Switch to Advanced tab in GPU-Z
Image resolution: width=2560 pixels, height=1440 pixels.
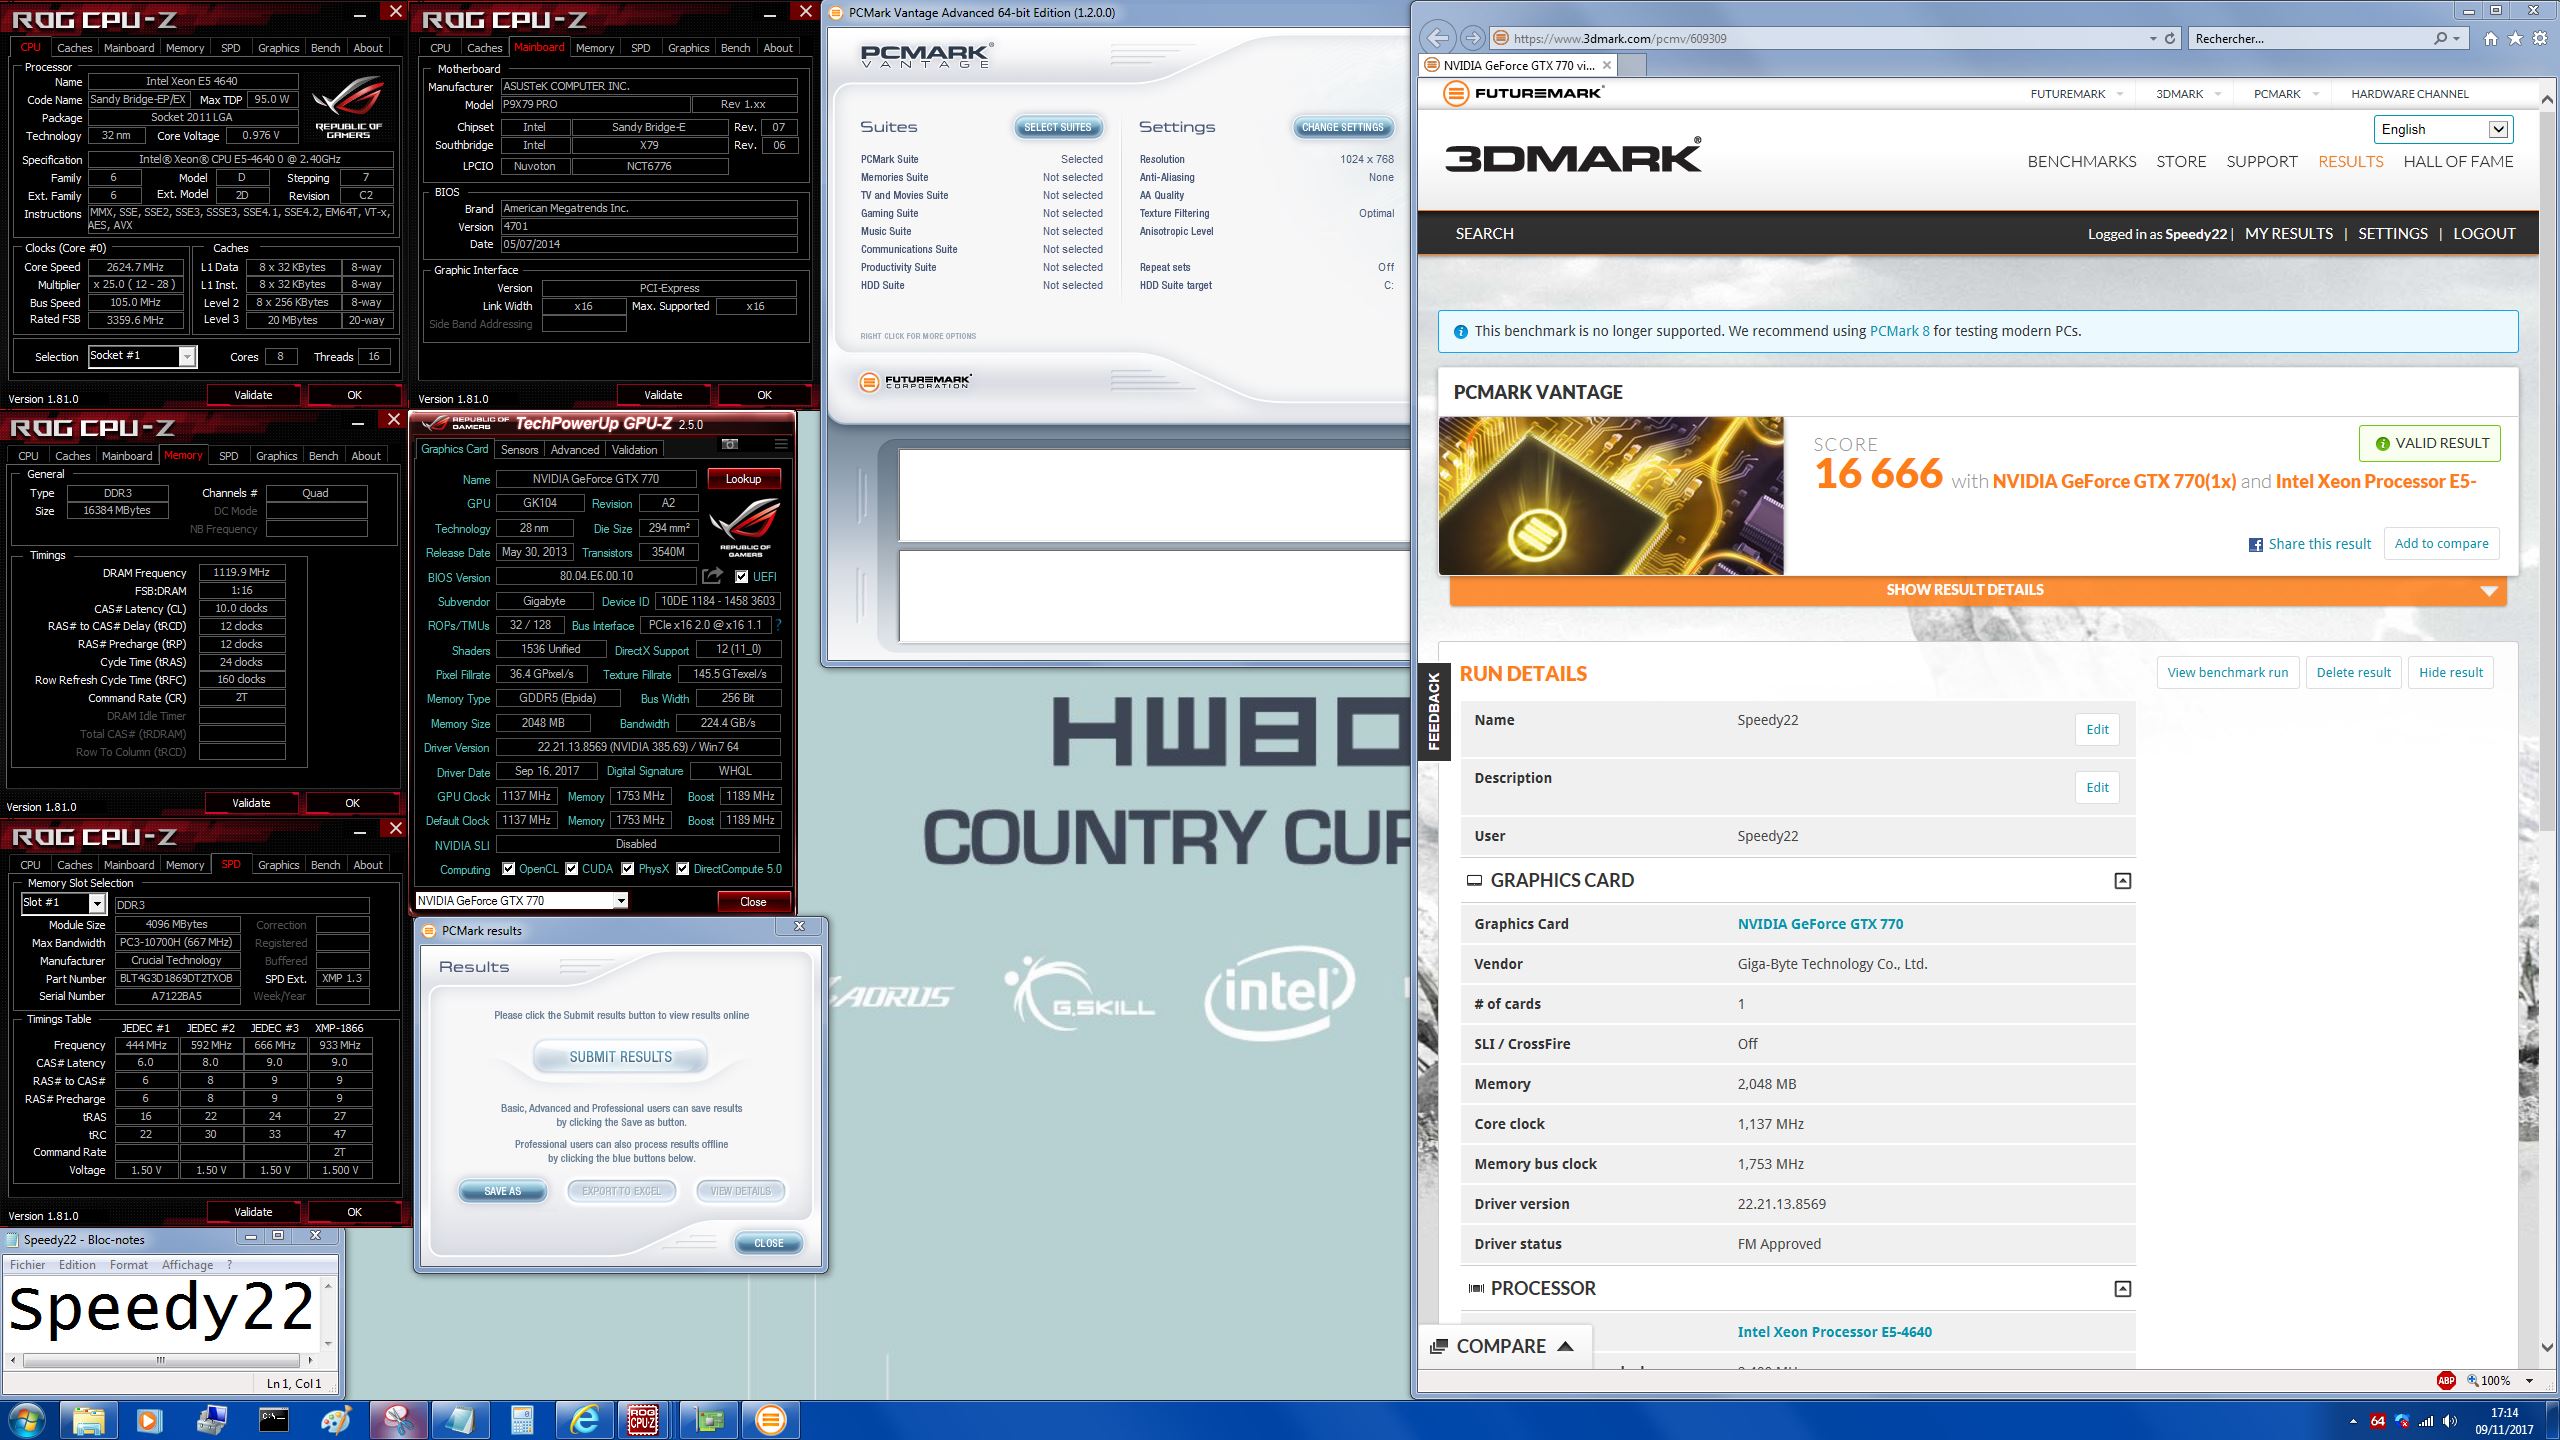[x=575, y=450]
